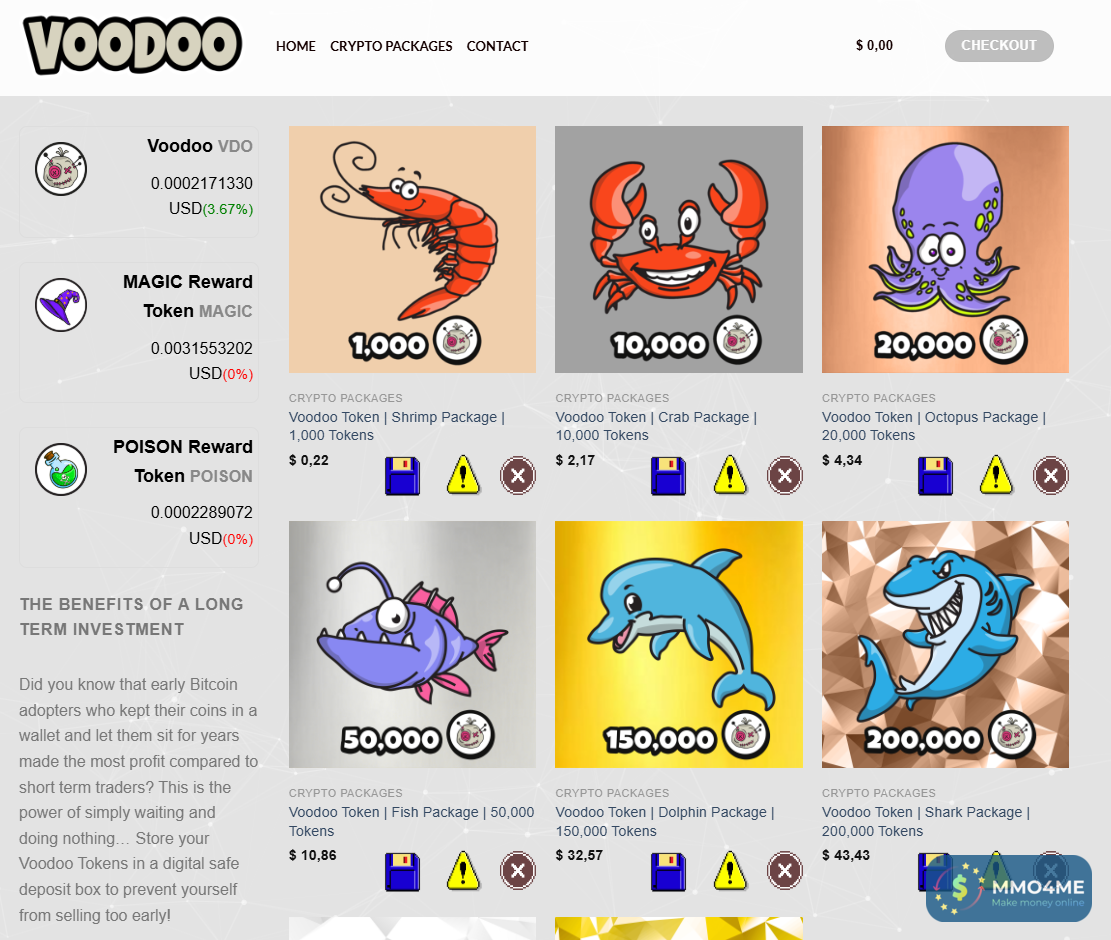This screenshot has height=940, width=1111.
Task: Click the Dolphin 150,000 tokens product image
Action: [679, 645]
